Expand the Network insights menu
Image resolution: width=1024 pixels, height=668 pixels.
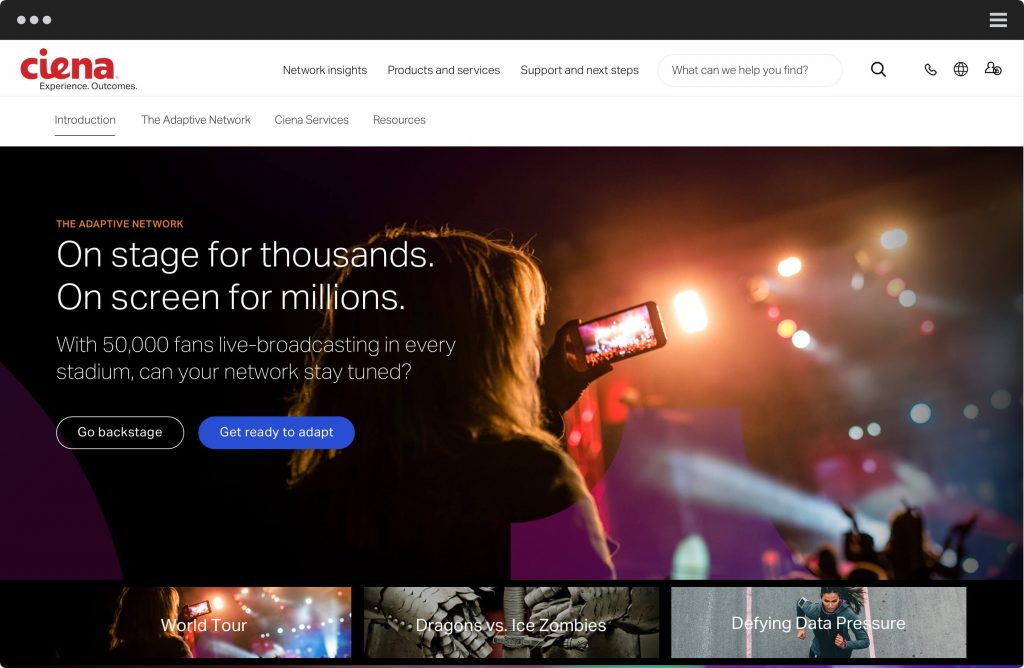click(x=324, y=71)
